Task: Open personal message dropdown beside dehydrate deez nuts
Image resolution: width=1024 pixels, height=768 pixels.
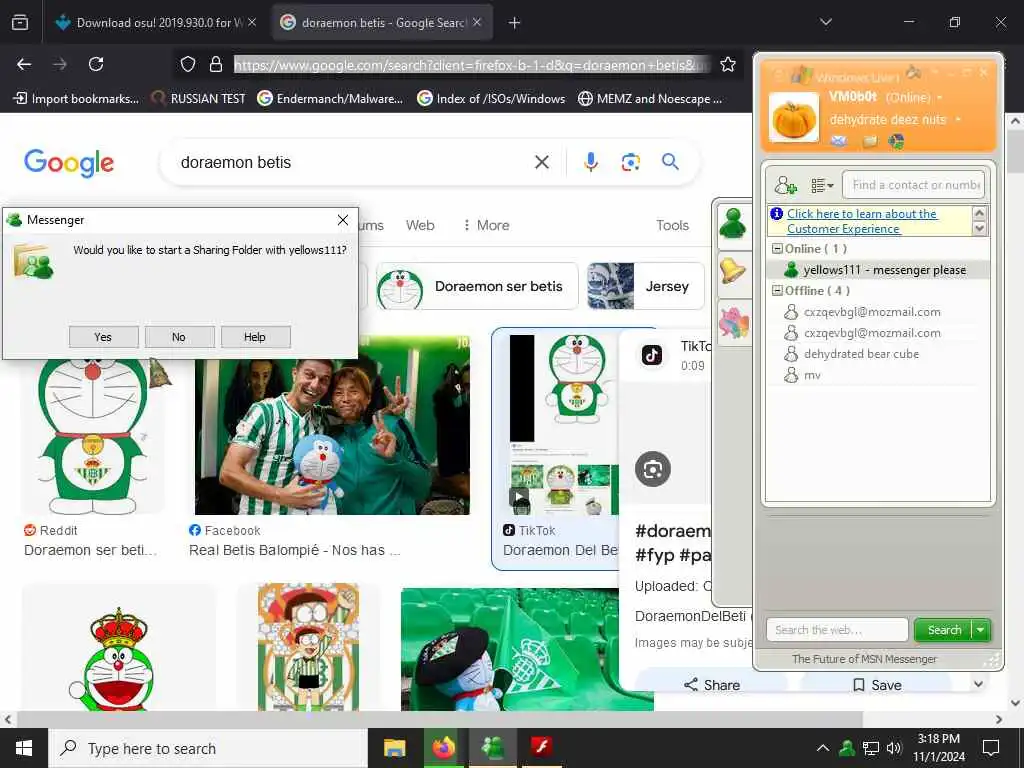Action: 957,120
